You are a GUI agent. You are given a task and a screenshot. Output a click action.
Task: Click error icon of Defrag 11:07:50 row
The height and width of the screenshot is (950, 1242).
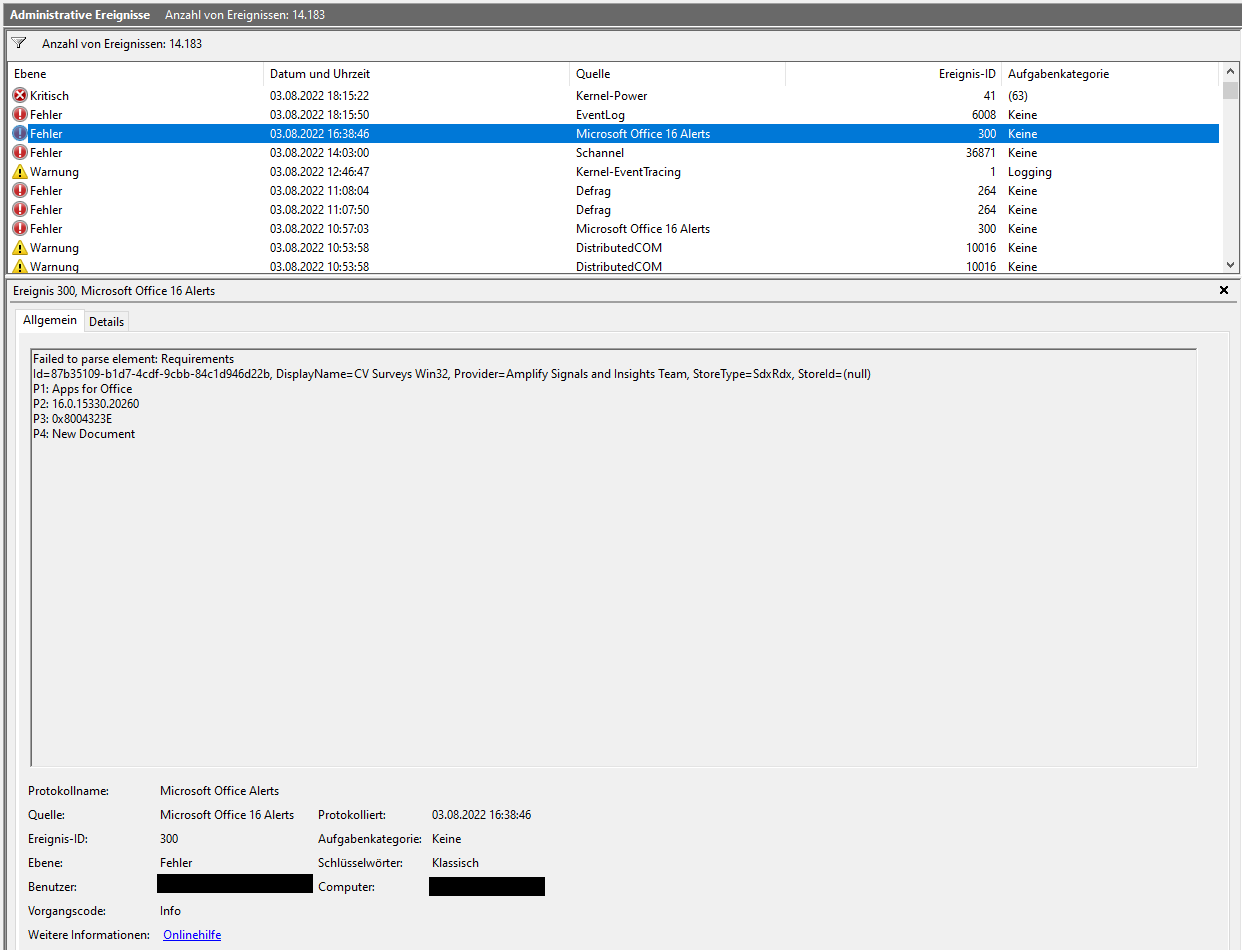(20, 210)
